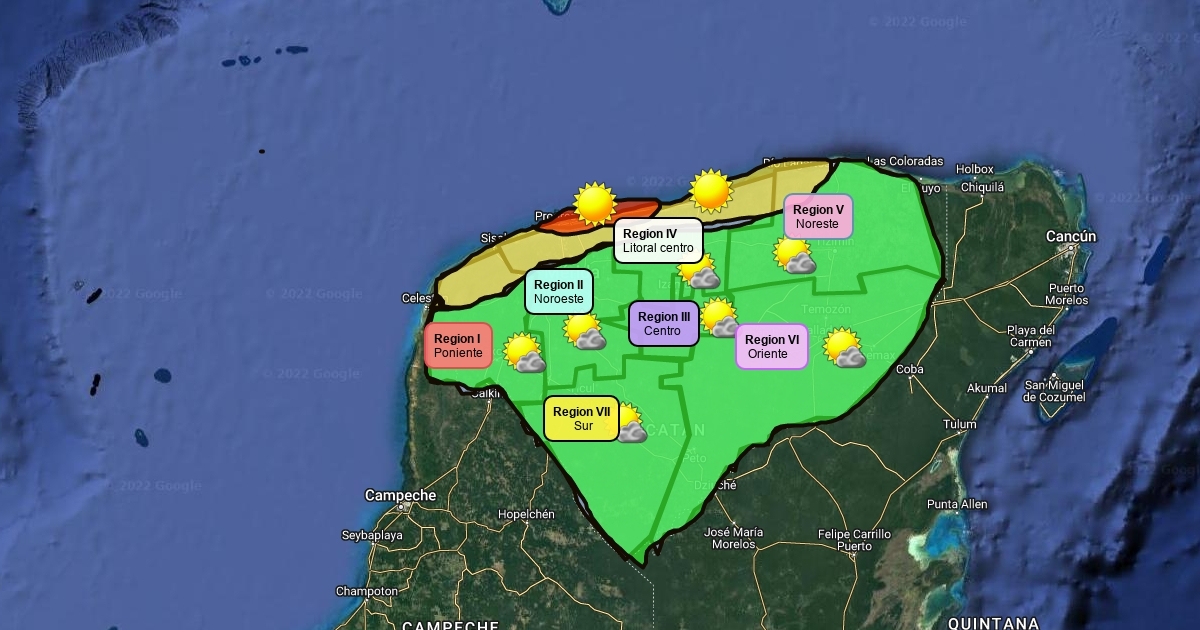Click the Campeche city label on the map

400,495
